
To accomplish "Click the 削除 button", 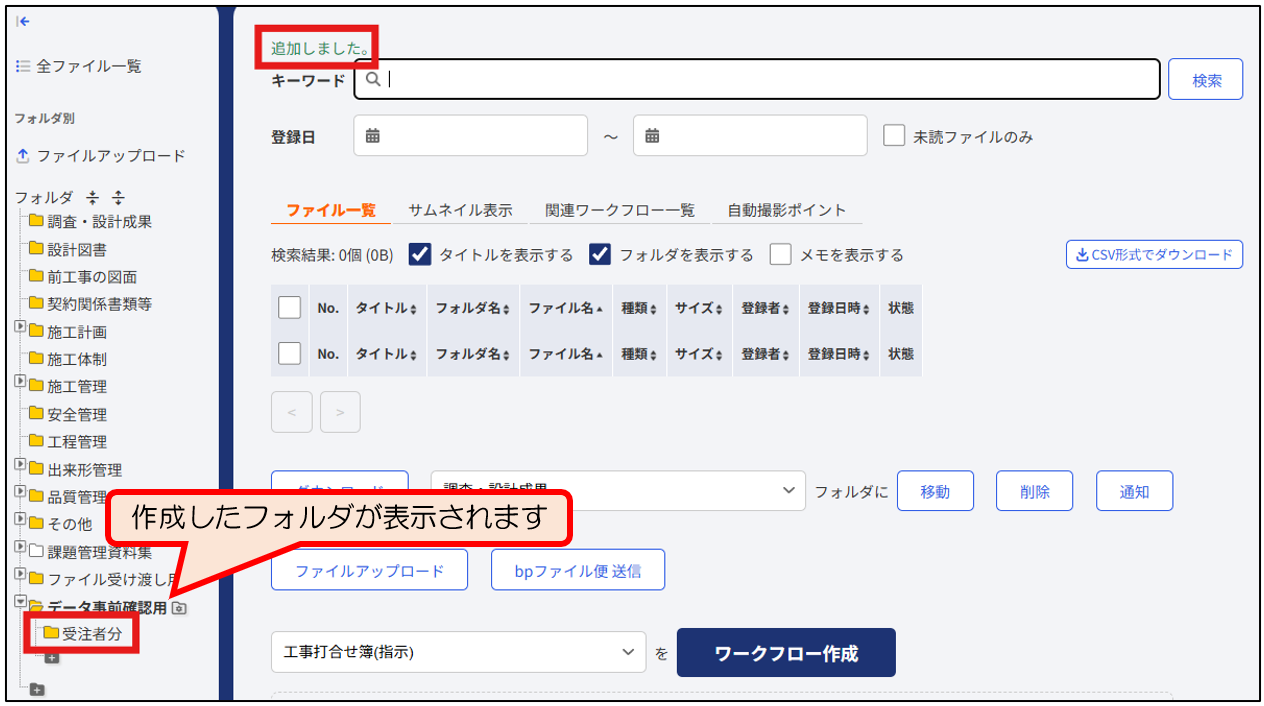I will [1034, 491].
